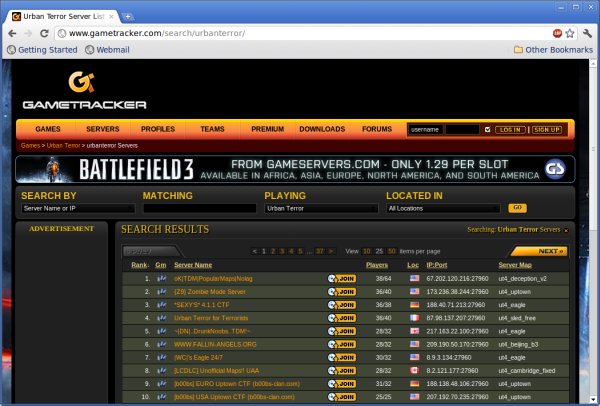This screenshot has height=406, width=600.
Task: View 50 items per page
Action: 391,251
